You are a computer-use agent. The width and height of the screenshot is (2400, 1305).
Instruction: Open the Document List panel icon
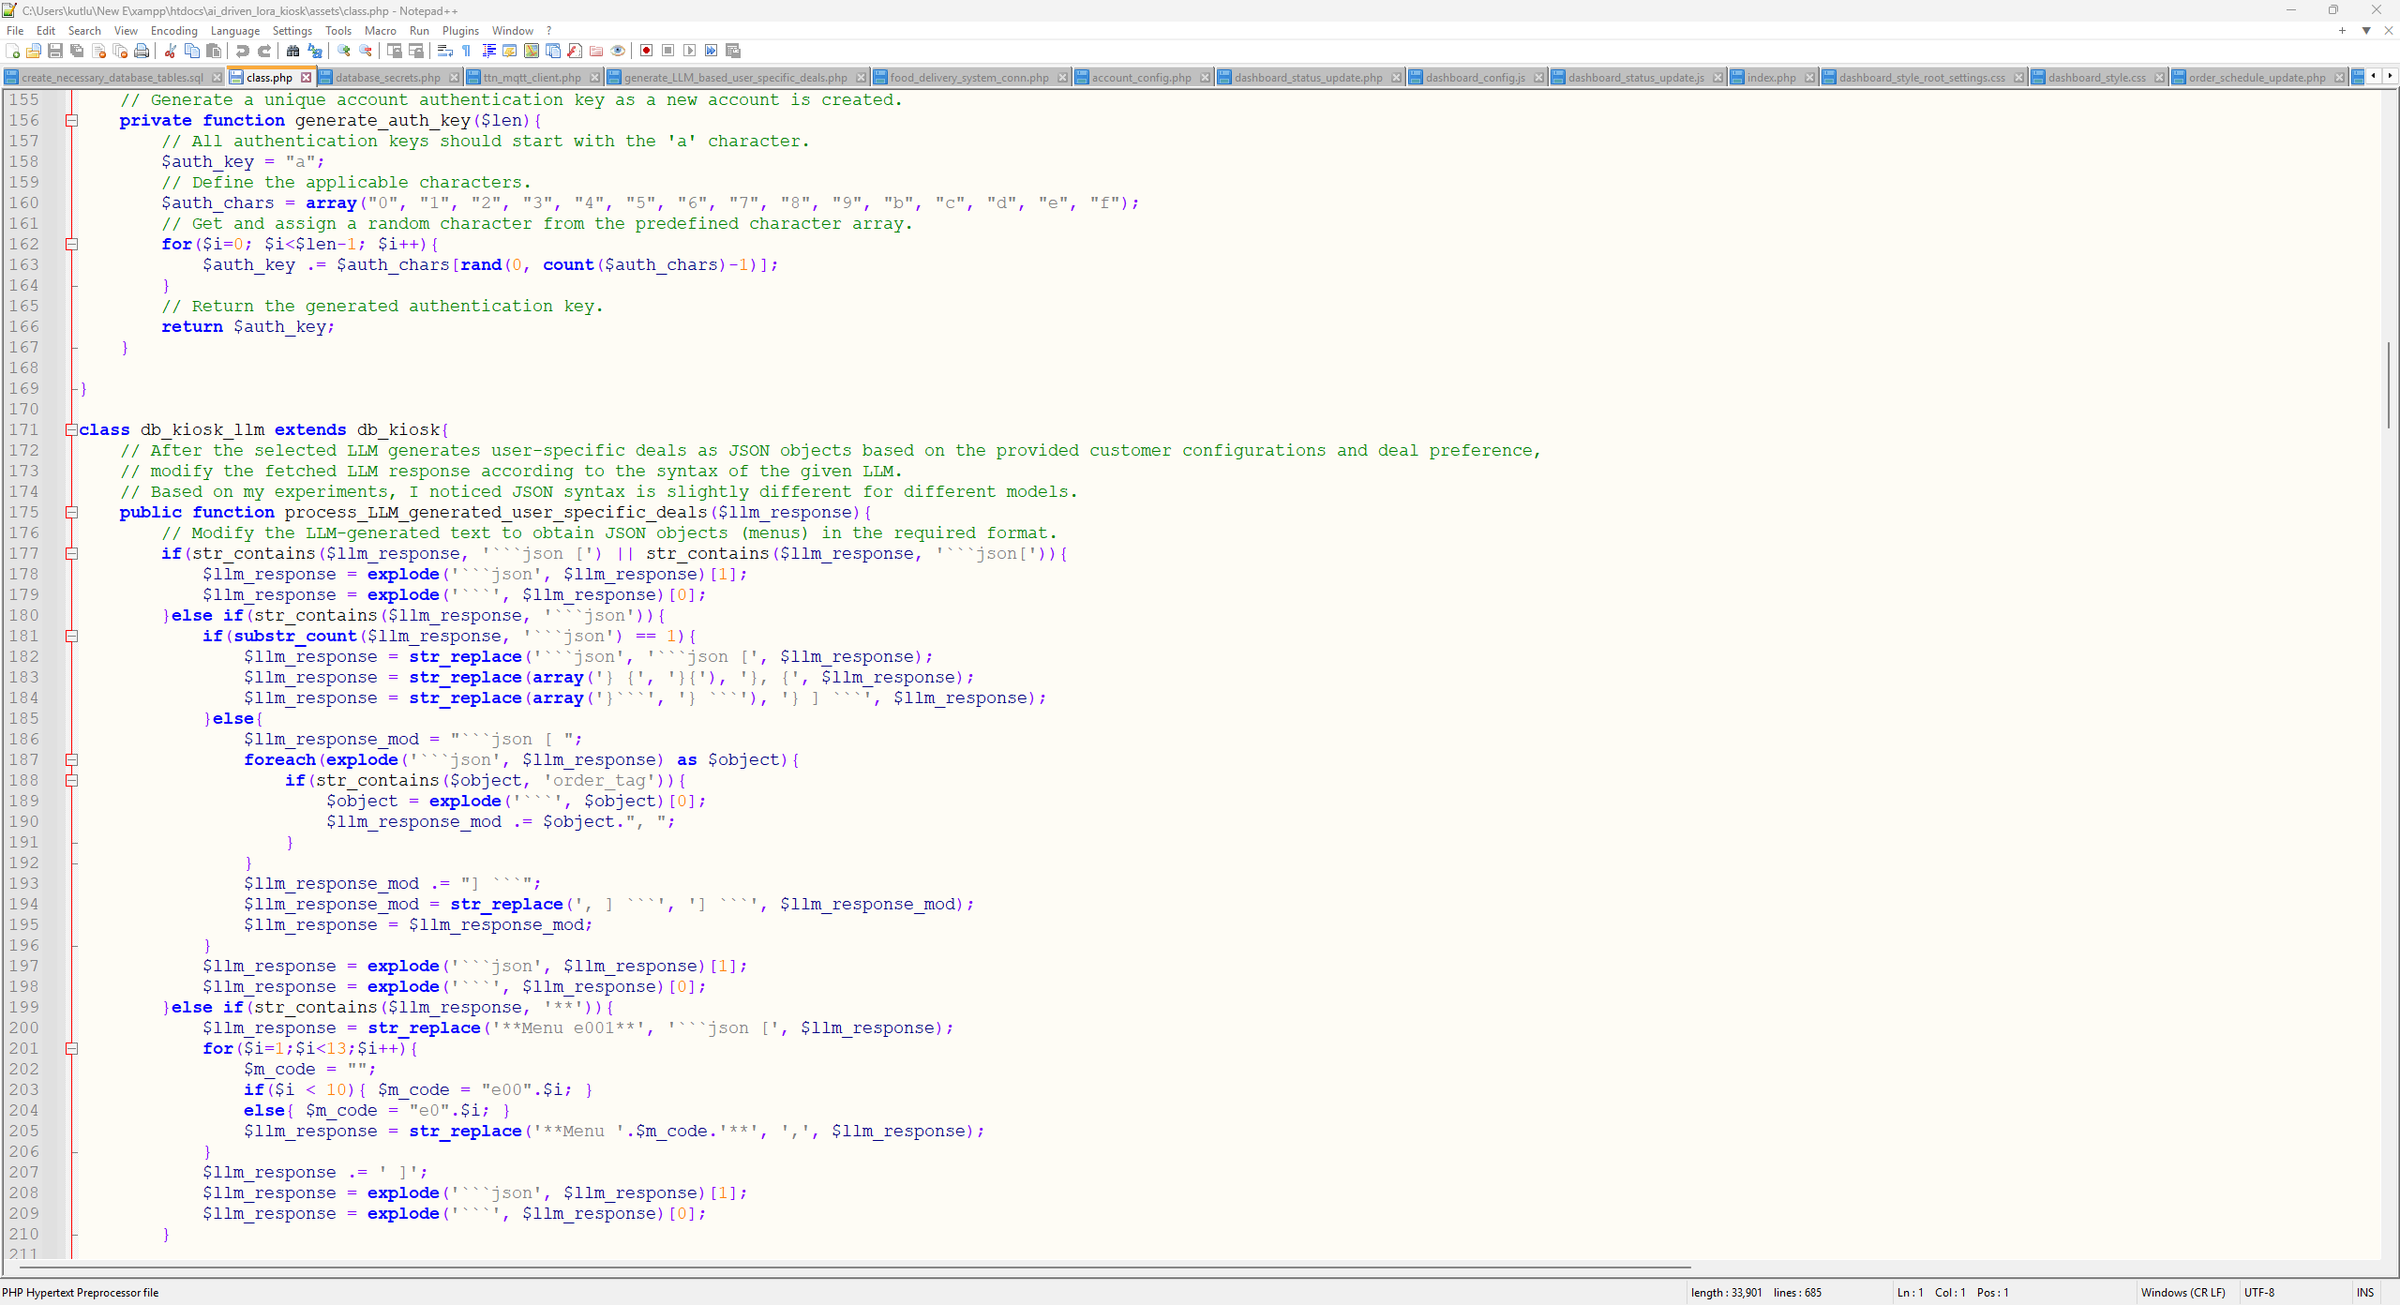point(553,51)
